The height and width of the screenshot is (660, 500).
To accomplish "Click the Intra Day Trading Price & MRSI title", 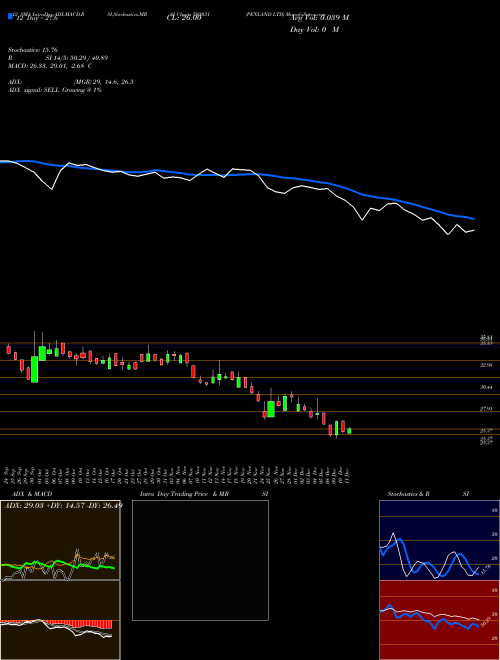I will click(204, 494).
